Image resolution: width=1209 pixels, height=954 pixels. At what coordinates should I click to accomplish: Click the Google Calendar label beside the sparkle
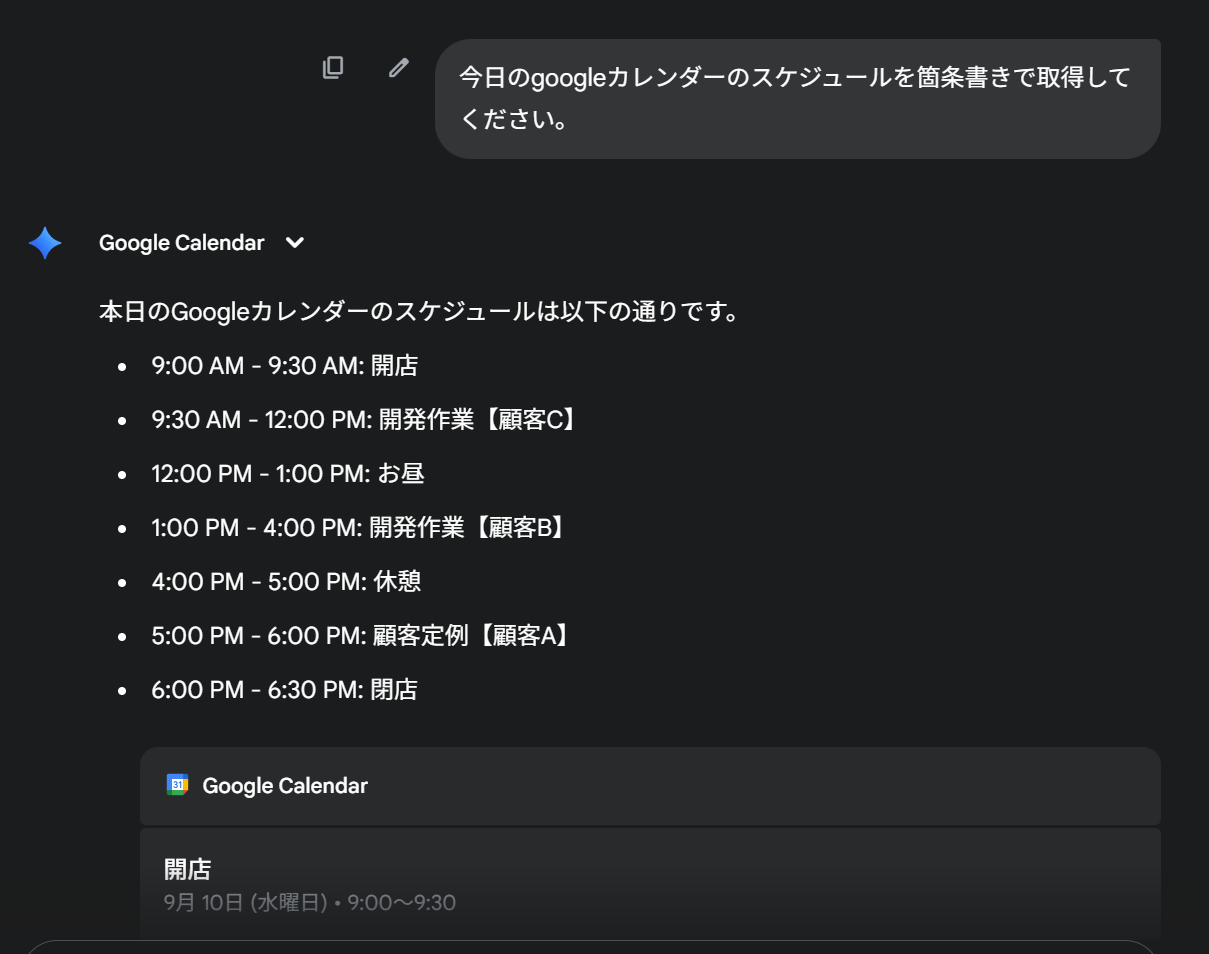pos(182,243)
